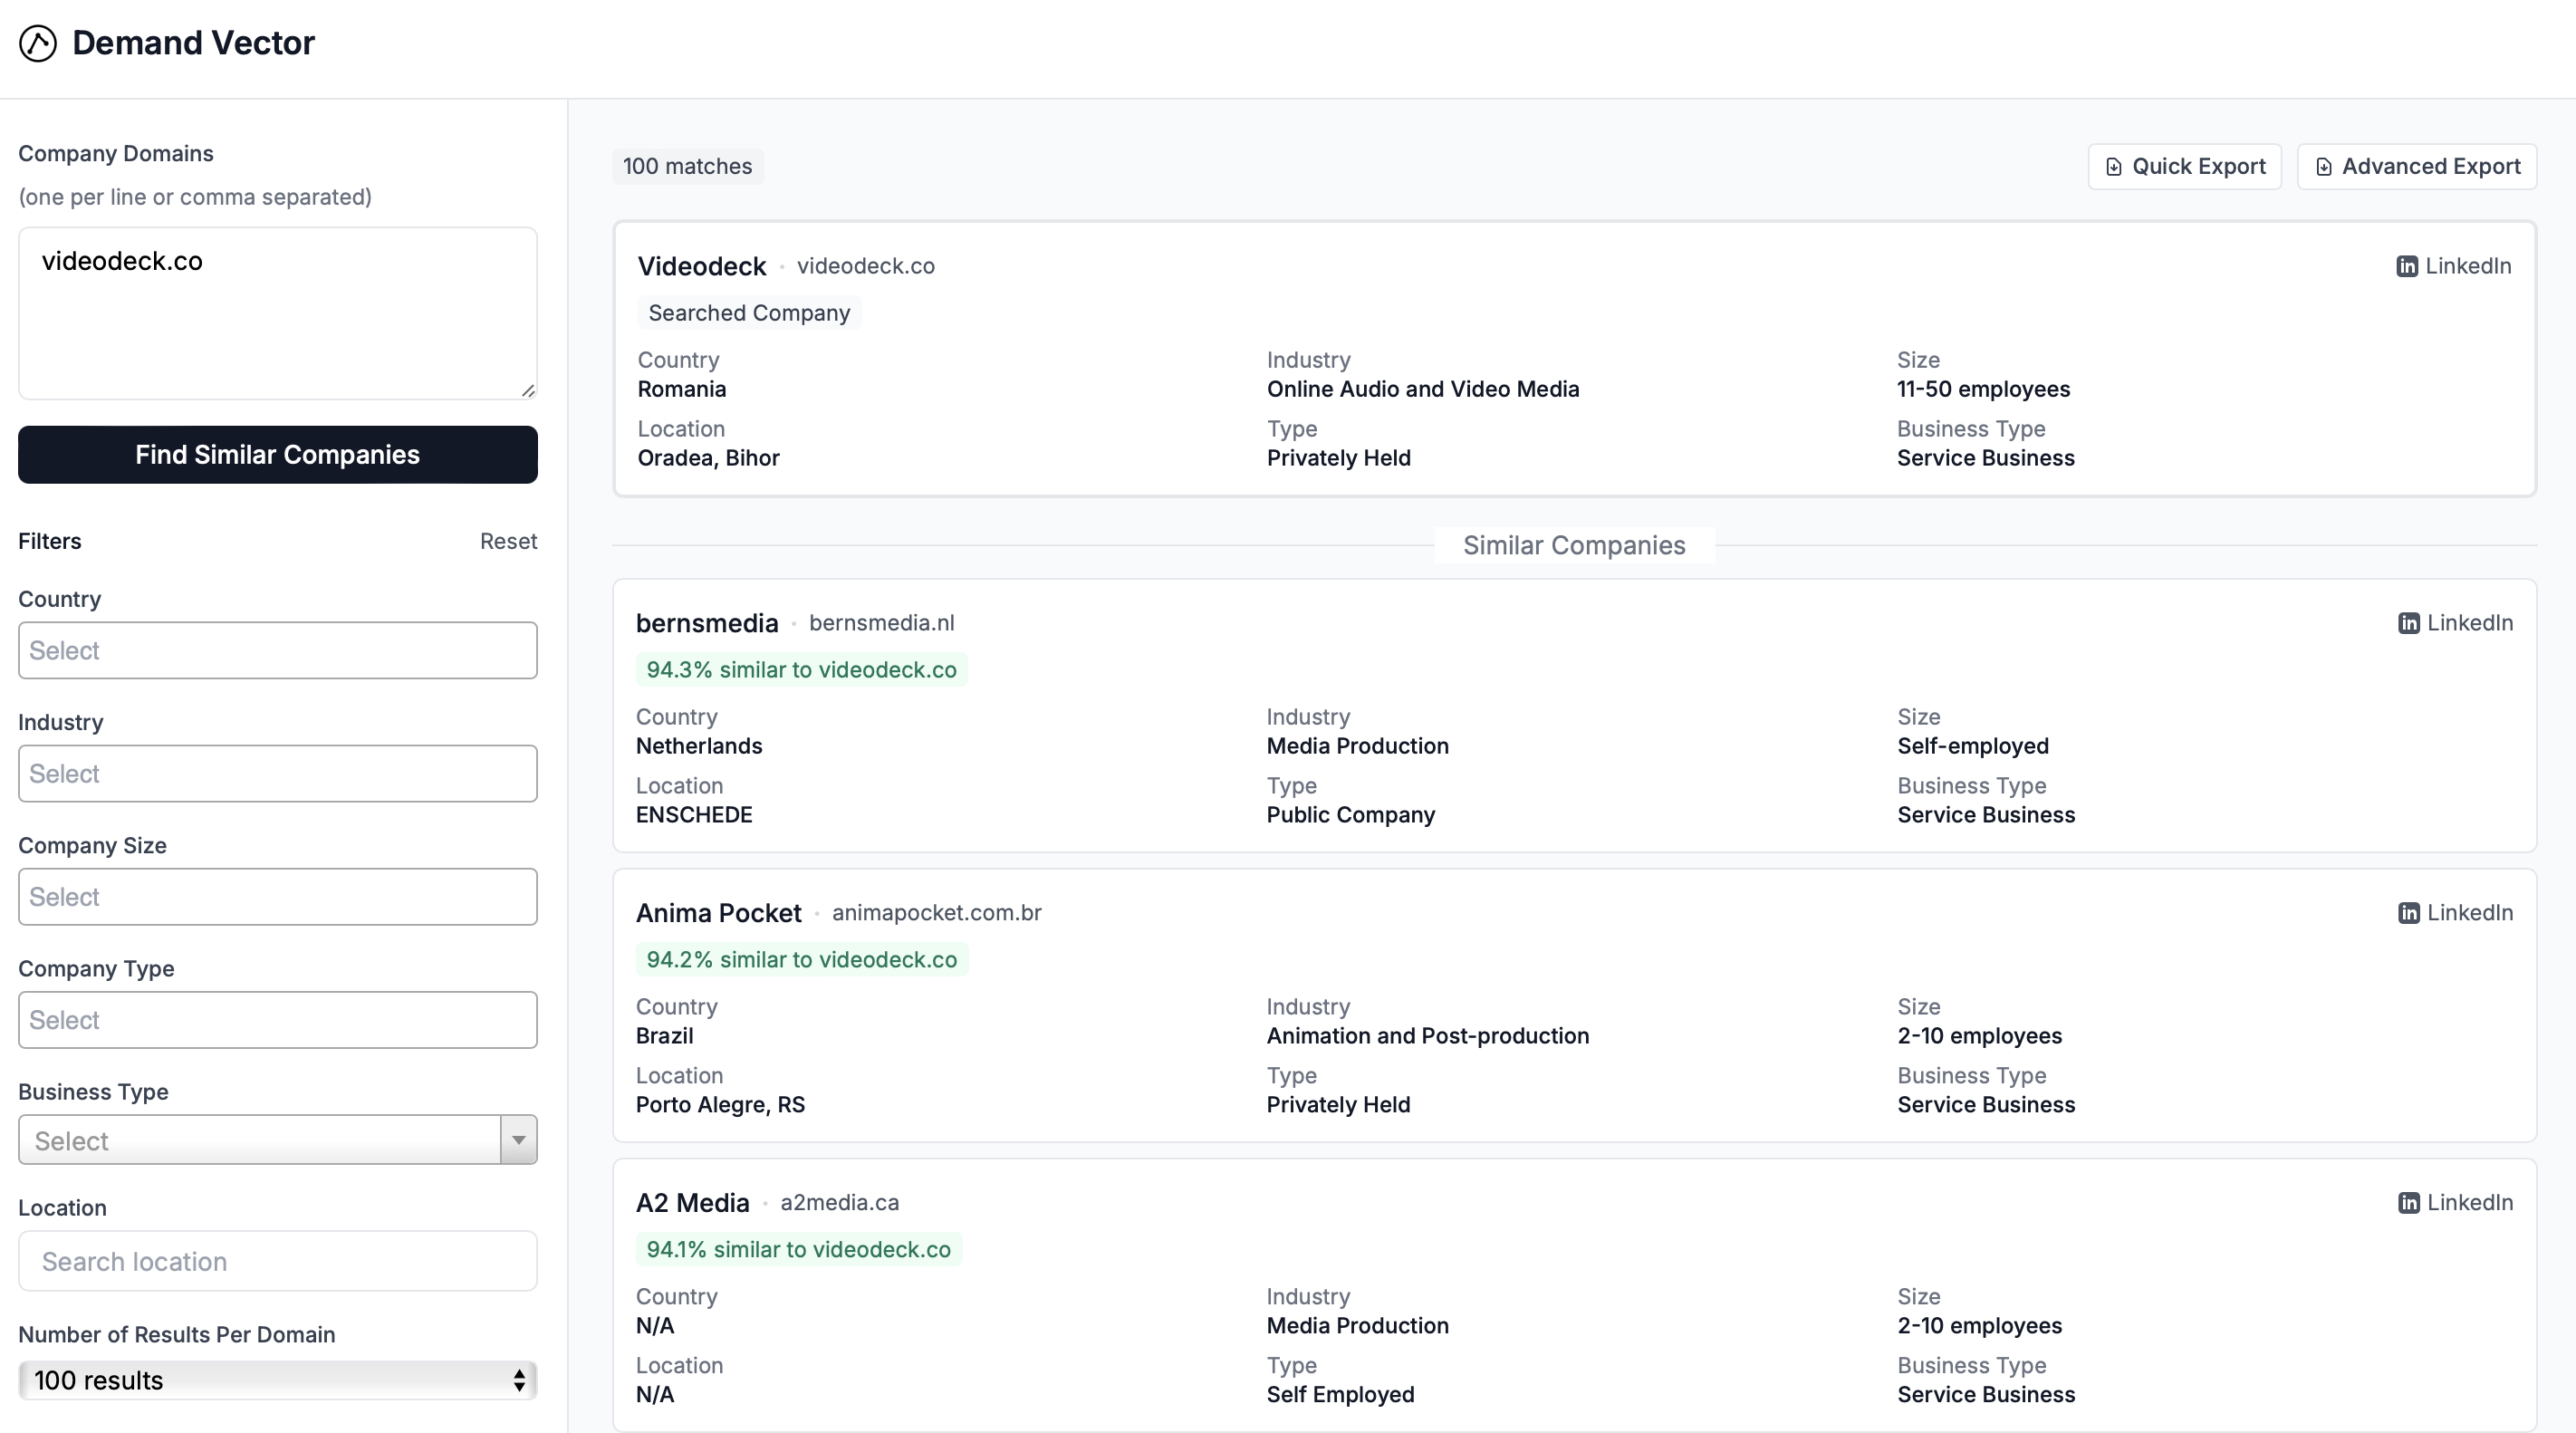The height and width of the screenshot is (1433, 2576).
Task: Click the Demand Vector logo icon
Action: click(38, 43)
